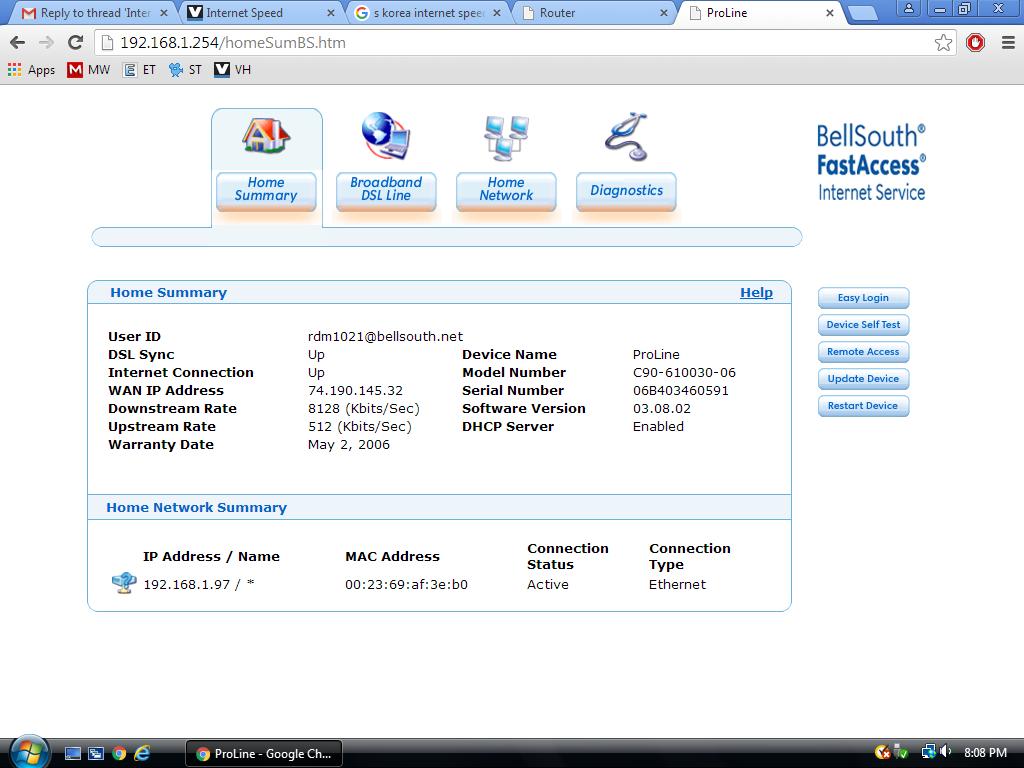Open the red ad-blocker extension icon

(976, 42)
